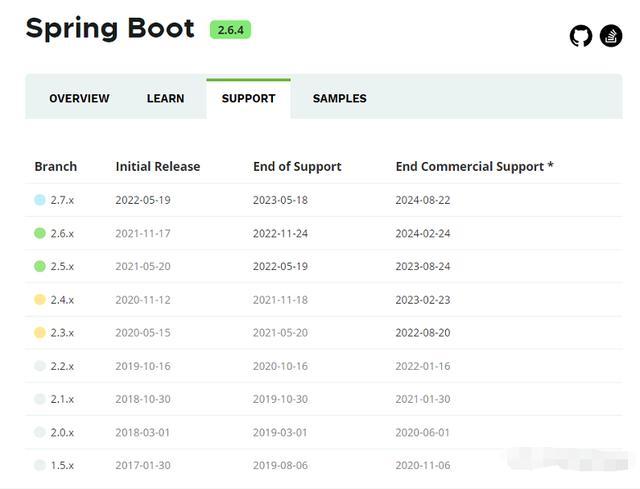Viewport: 640px width, 489px height.
Task: Select the 2.1.x branch label
Action: pyautogui.click(x=62, y=399)
